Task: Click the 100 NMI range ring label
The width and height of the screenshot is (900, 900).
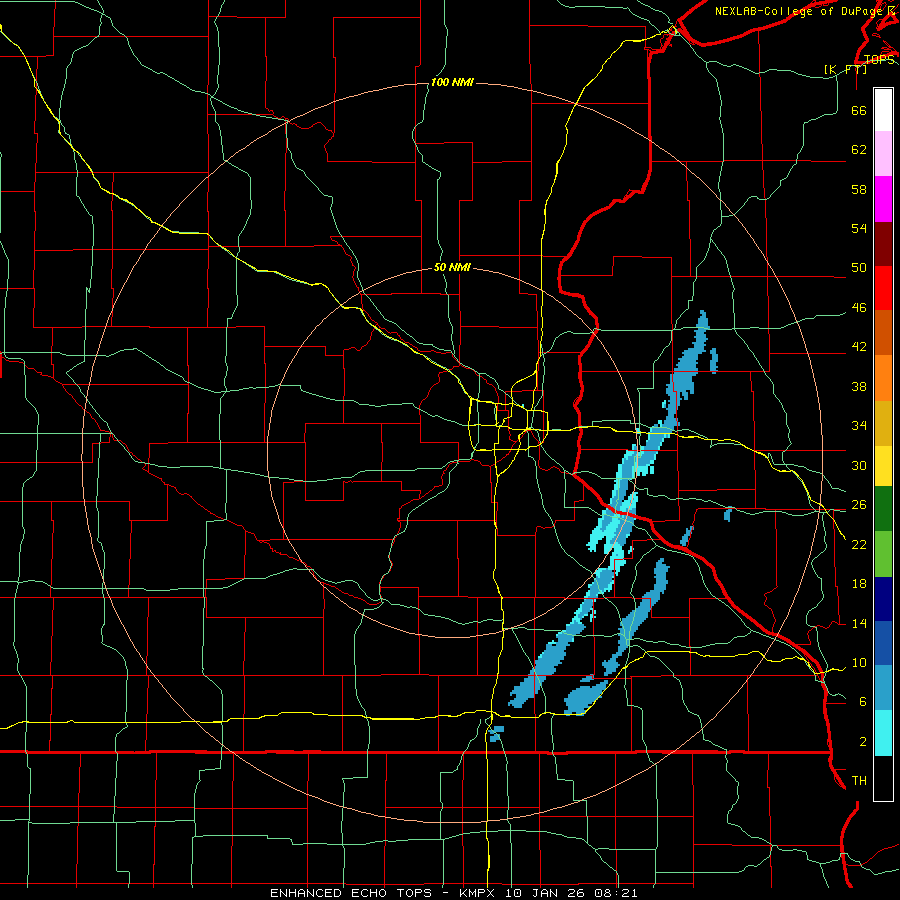Action: tap(452, 83)
